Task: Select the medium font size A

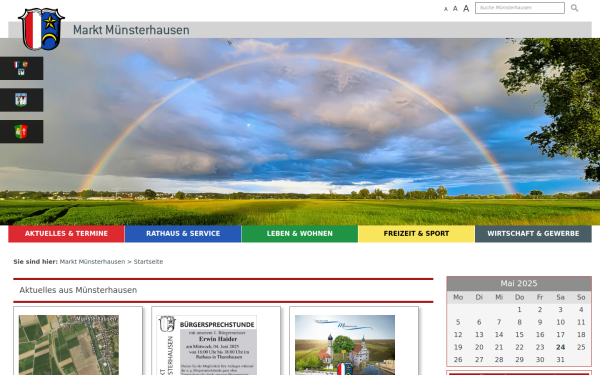Action: click(455, 8)
